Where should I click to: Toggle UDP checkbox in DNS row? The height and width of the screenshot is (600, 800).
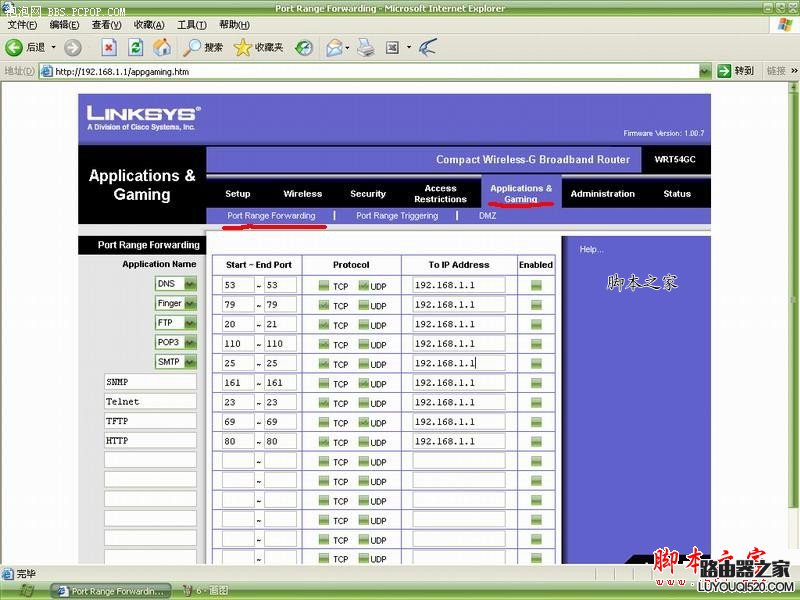pos(363,286)
